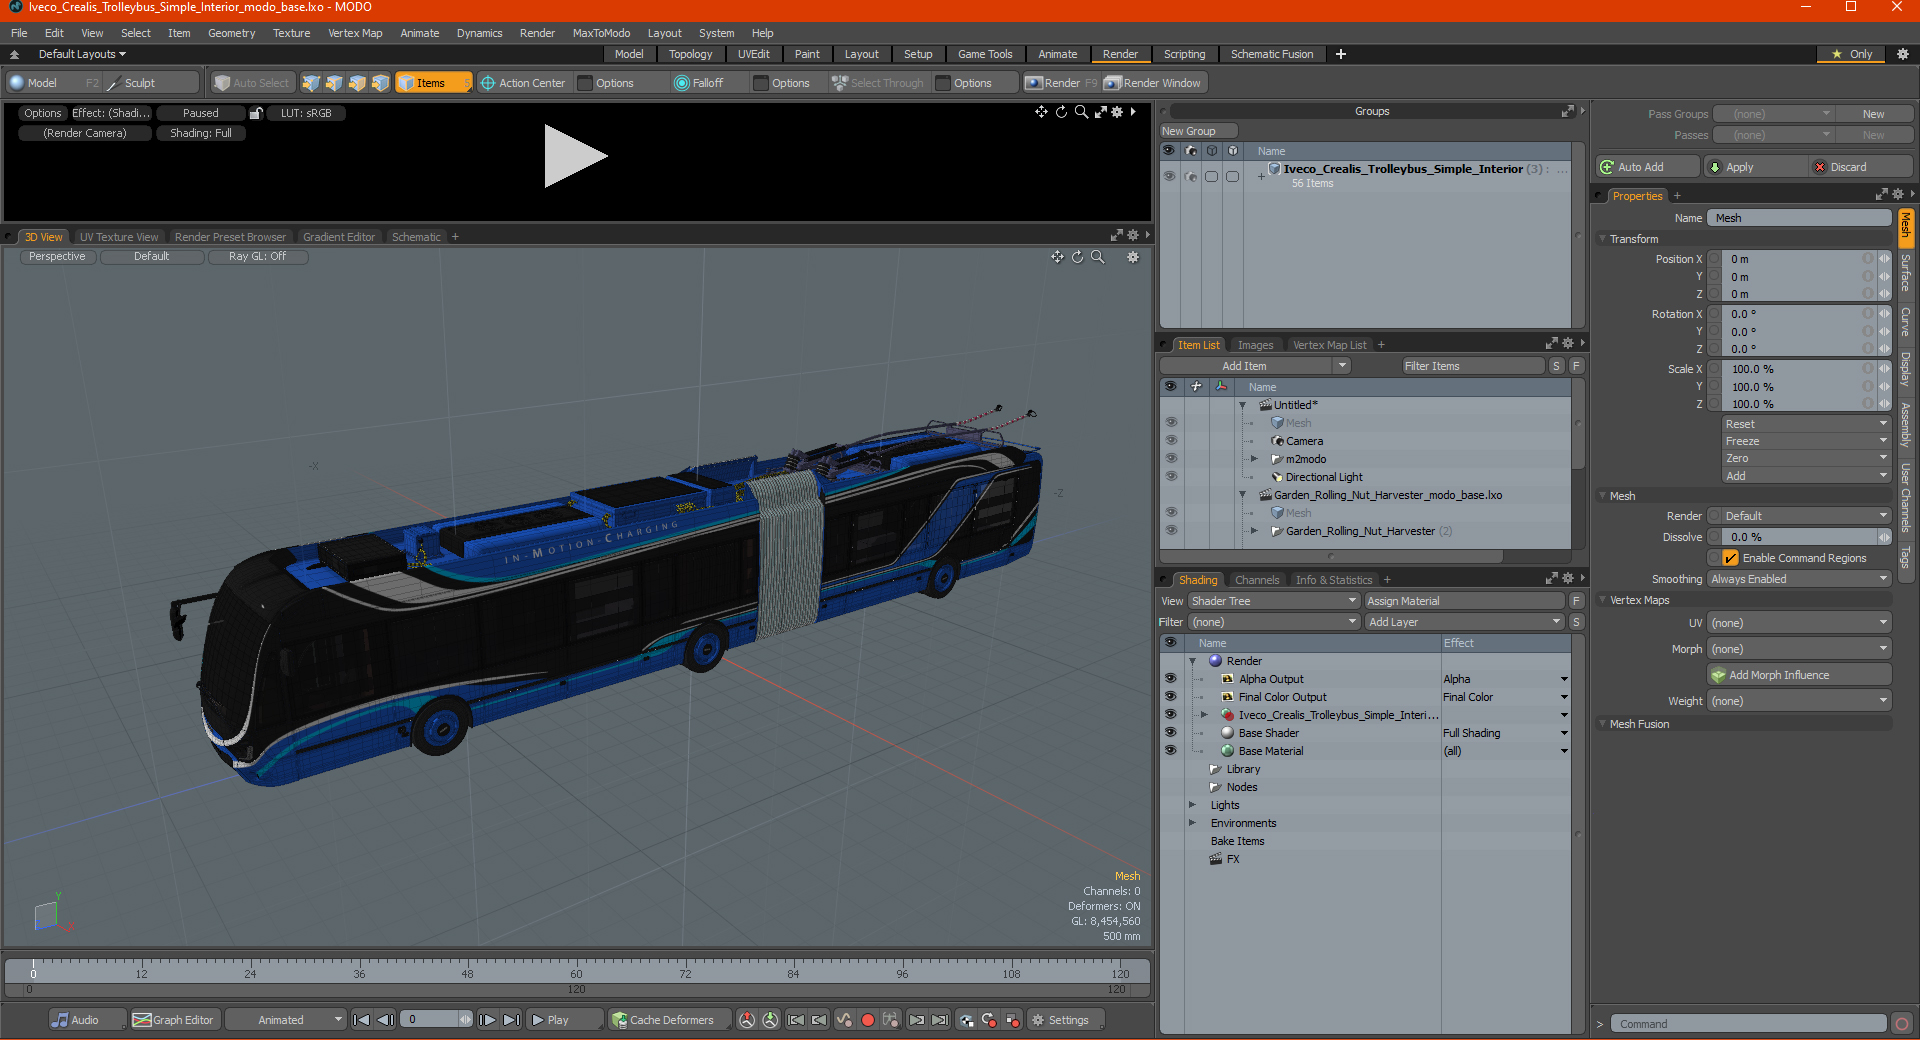Image resolution: width=1920 pixels, height=1040 pixels.
Task: Open the Smoothing Always Enabled dropdown
Action: [x=1798, y=579]
